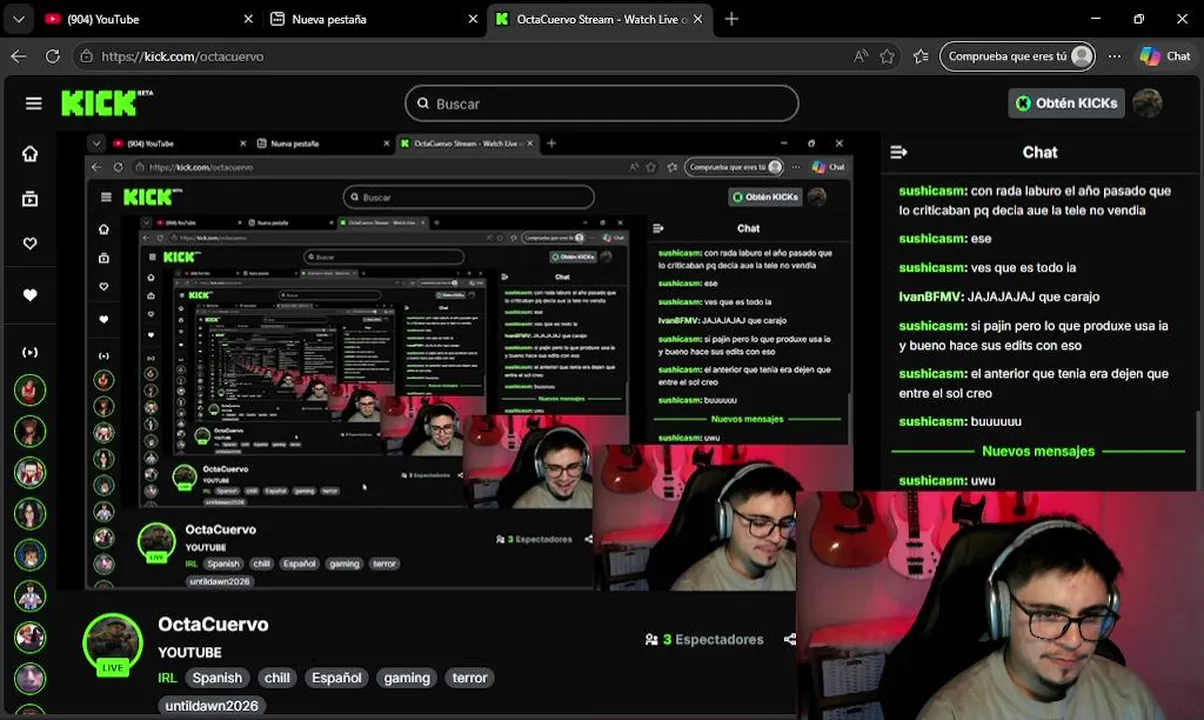Select the untildawn2026 tag
This screenshot has width=1204, height=720.
[212, 706]
